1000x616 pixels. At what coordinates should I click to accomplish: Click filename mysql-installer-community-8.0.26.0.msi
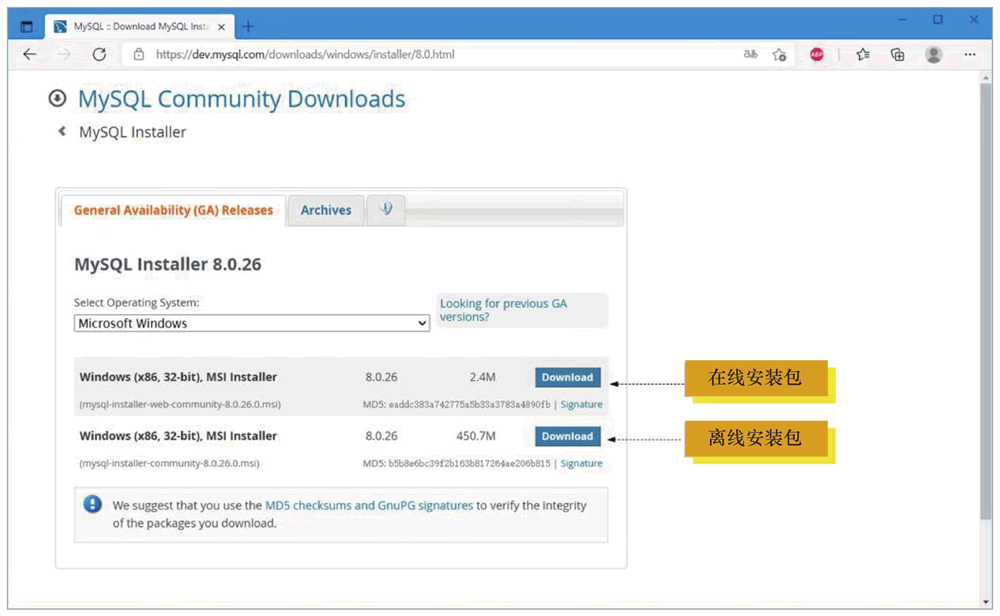click(169, 464)
